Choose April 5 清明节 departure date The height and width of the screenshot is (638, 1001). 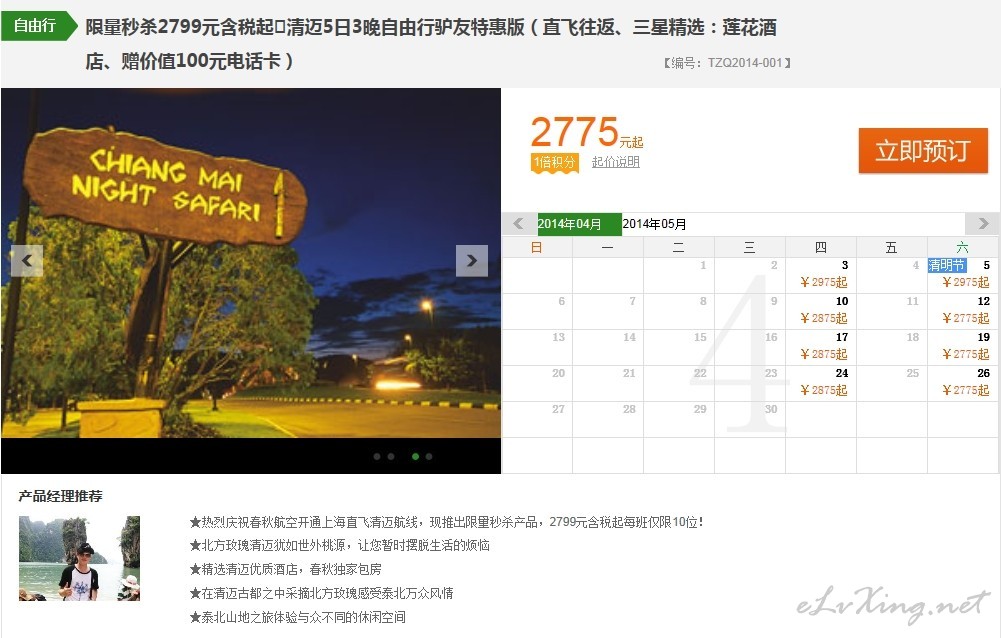click(x=963, y=275)
